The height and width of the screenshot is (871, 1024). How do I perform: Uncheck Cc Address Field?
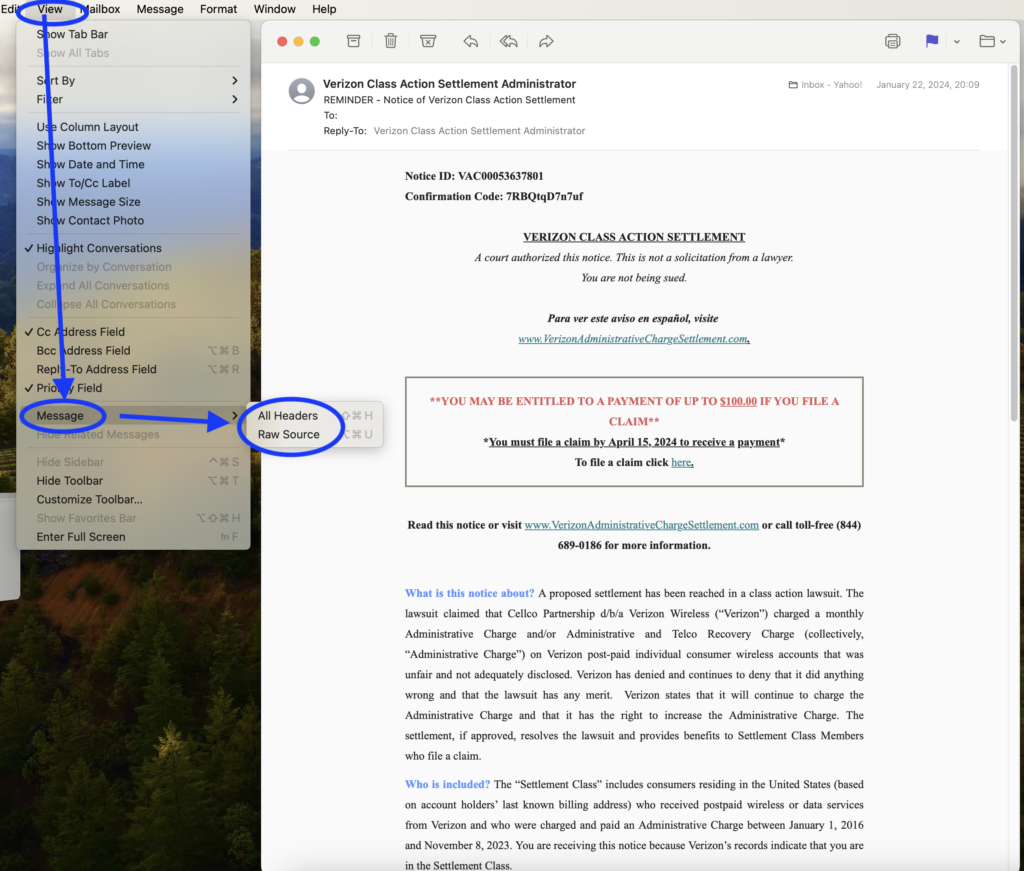click(x=133, y=332)
